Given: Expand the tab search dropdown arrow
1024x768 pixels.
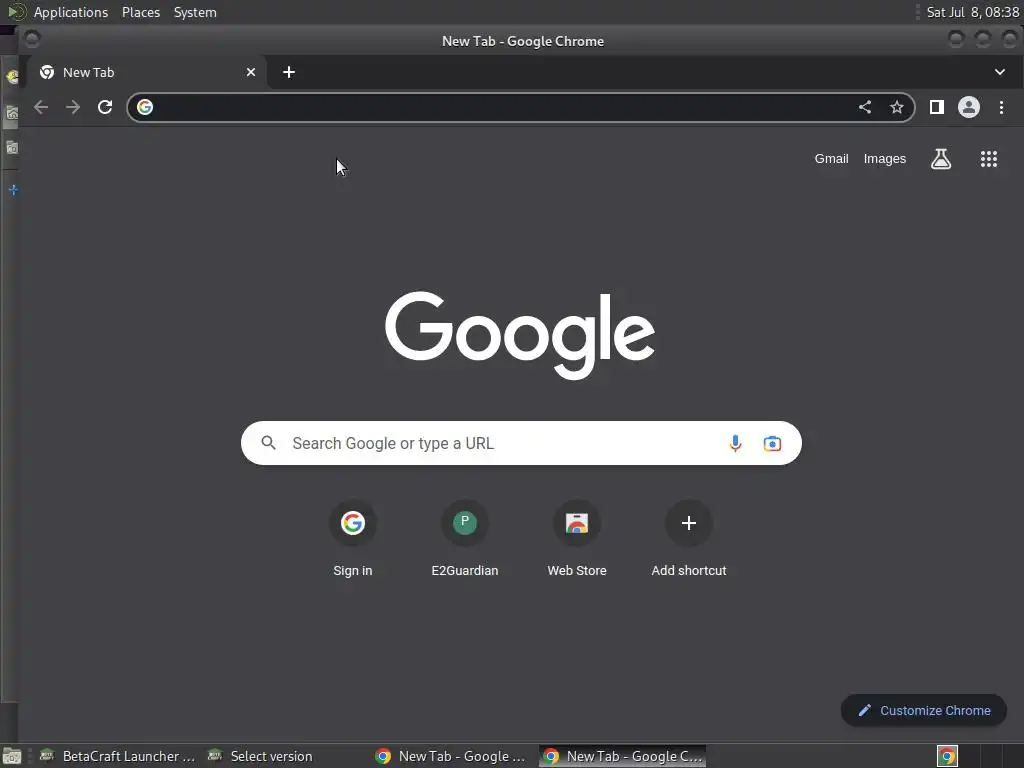Looking at the screenshot, I should pyautogui.click(x=1000, y=72).
